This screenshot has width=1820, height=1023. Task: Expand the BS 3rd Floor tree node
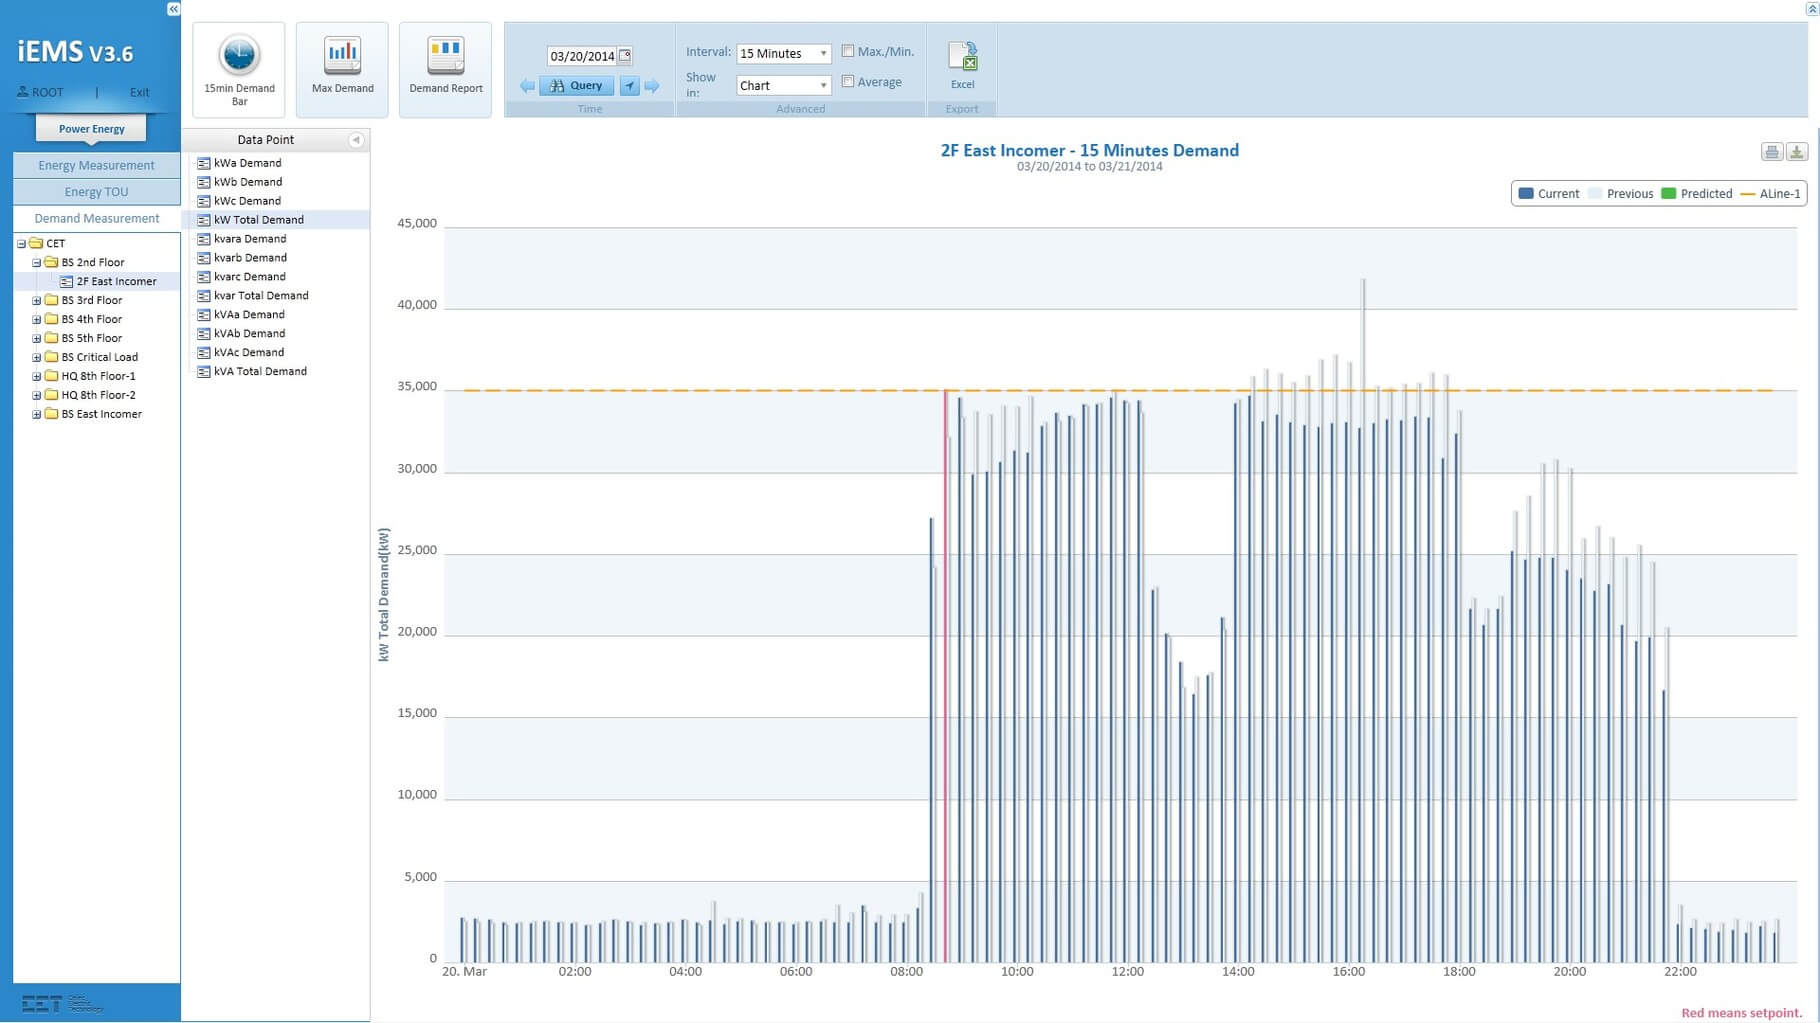pyautogui.click(x=37, y=300)
